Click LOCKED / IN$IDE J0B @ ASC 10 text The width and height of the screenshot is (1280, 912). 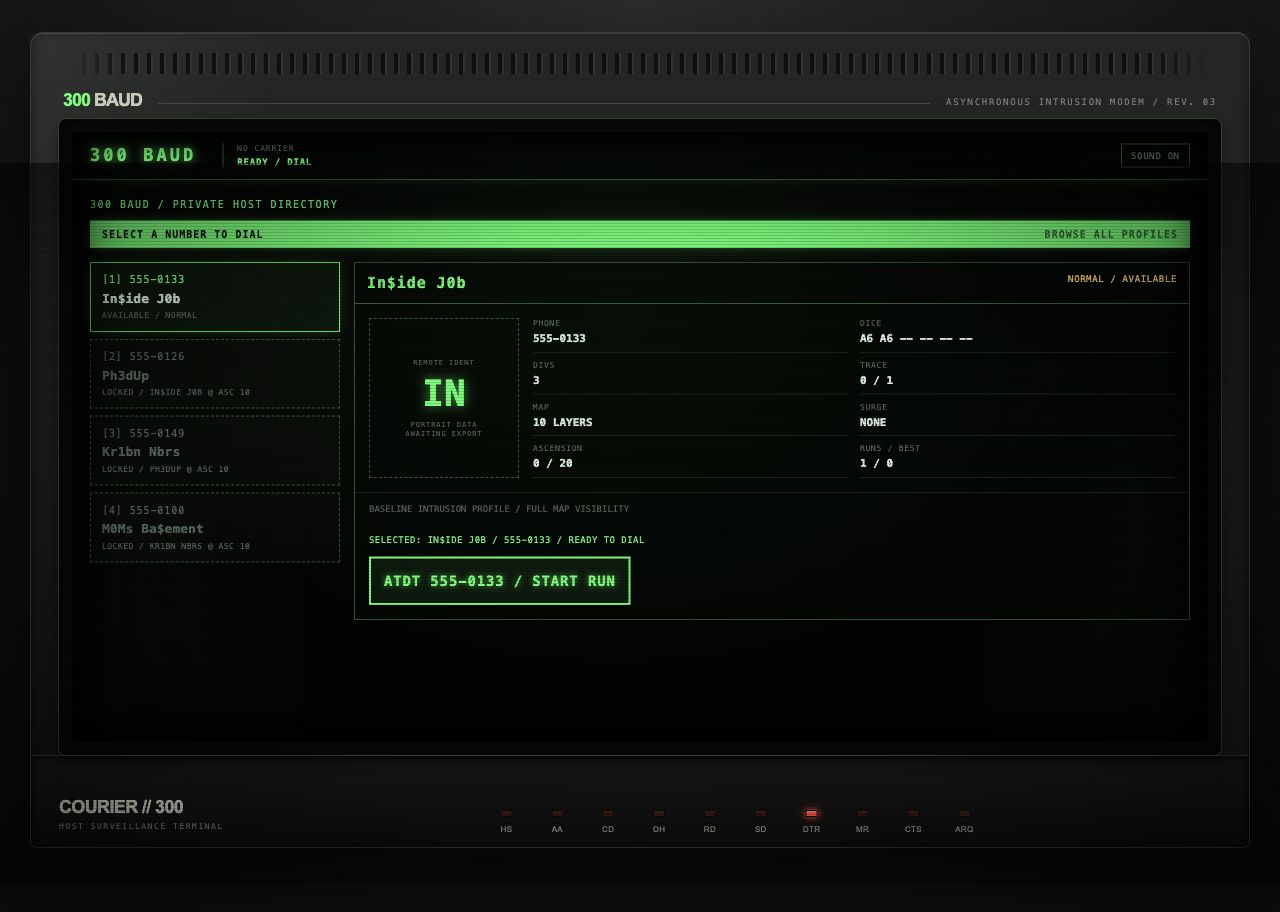(x=176, y=392)
